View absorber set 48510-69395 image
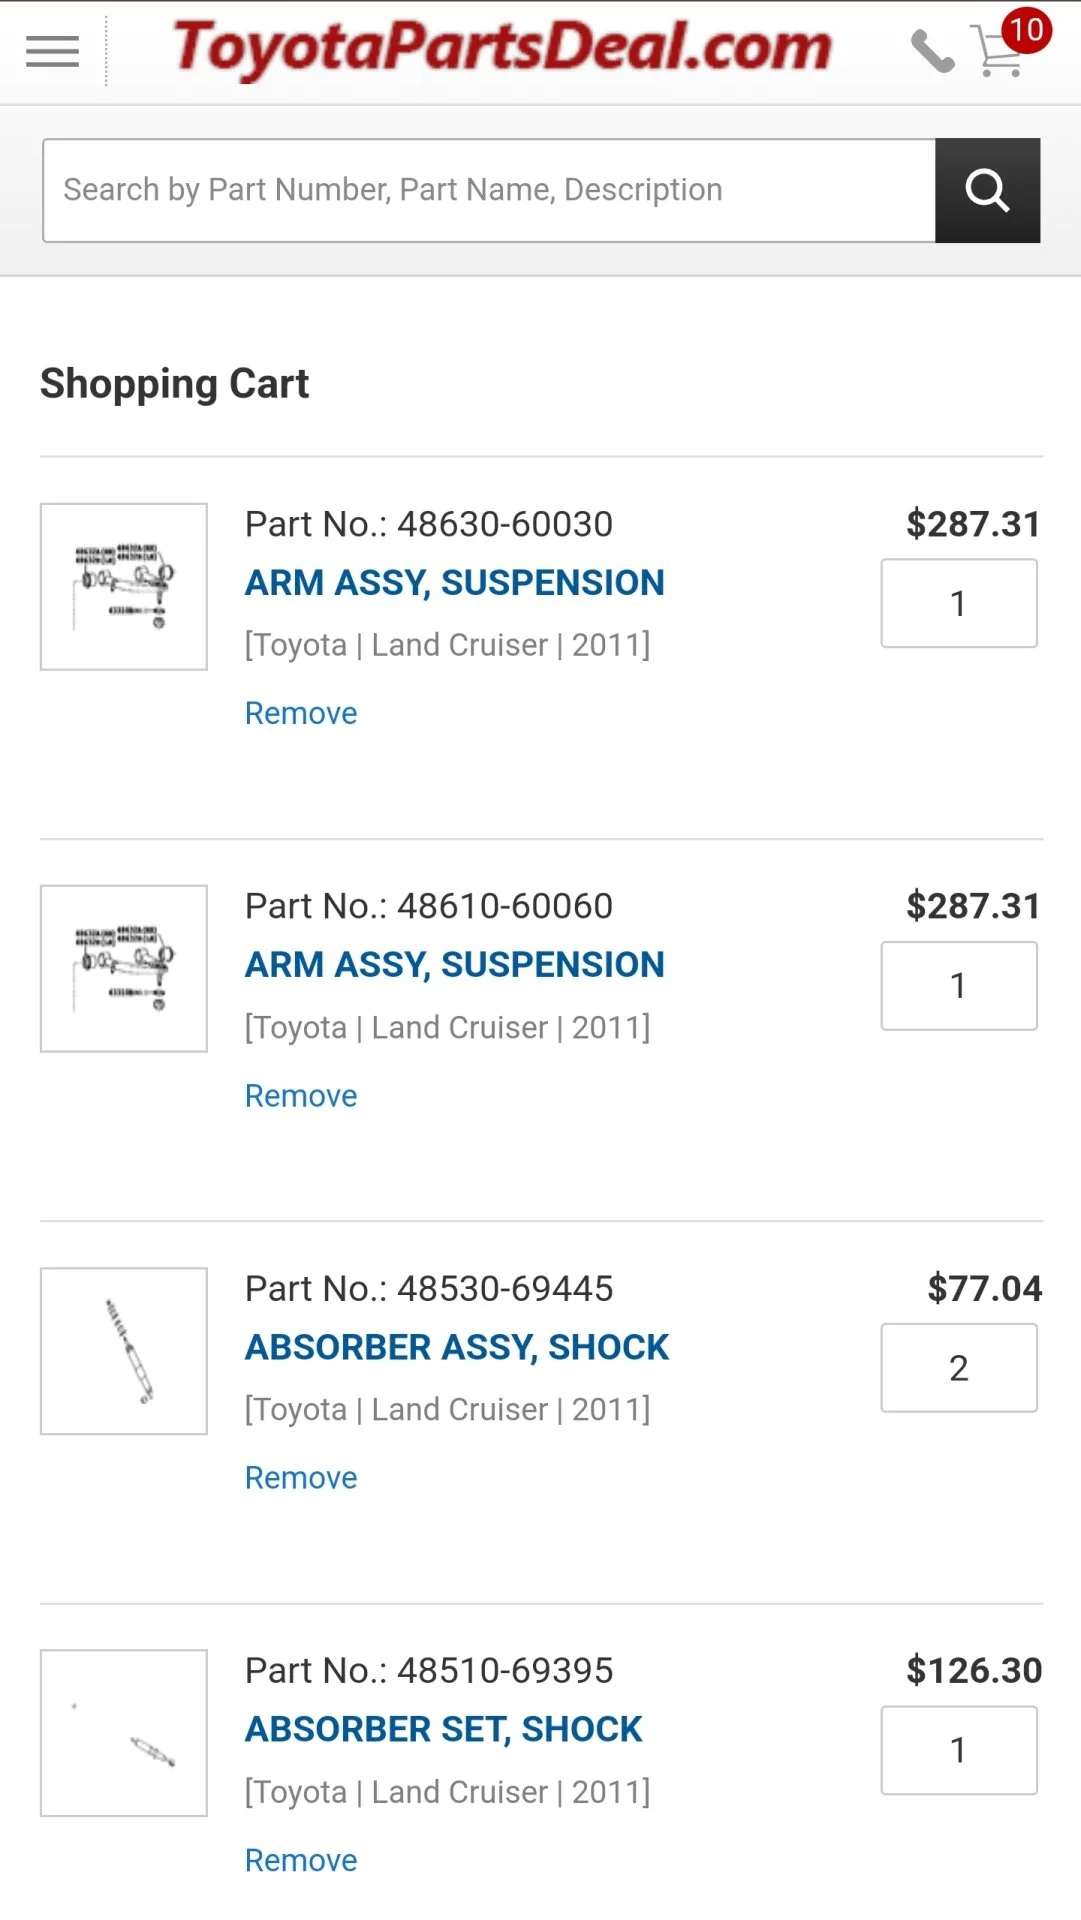The image size is (1081, 1920). click(x=124, y=1733)
